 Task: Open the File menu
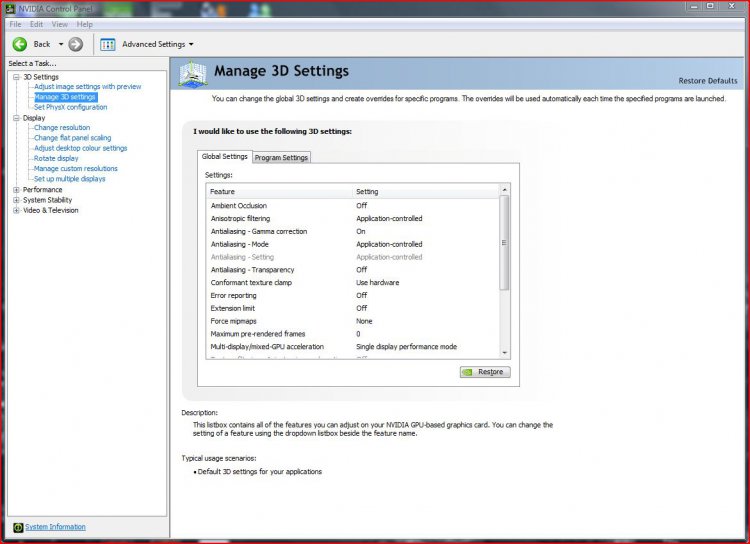pyautogui.click(x=15, y=24)
